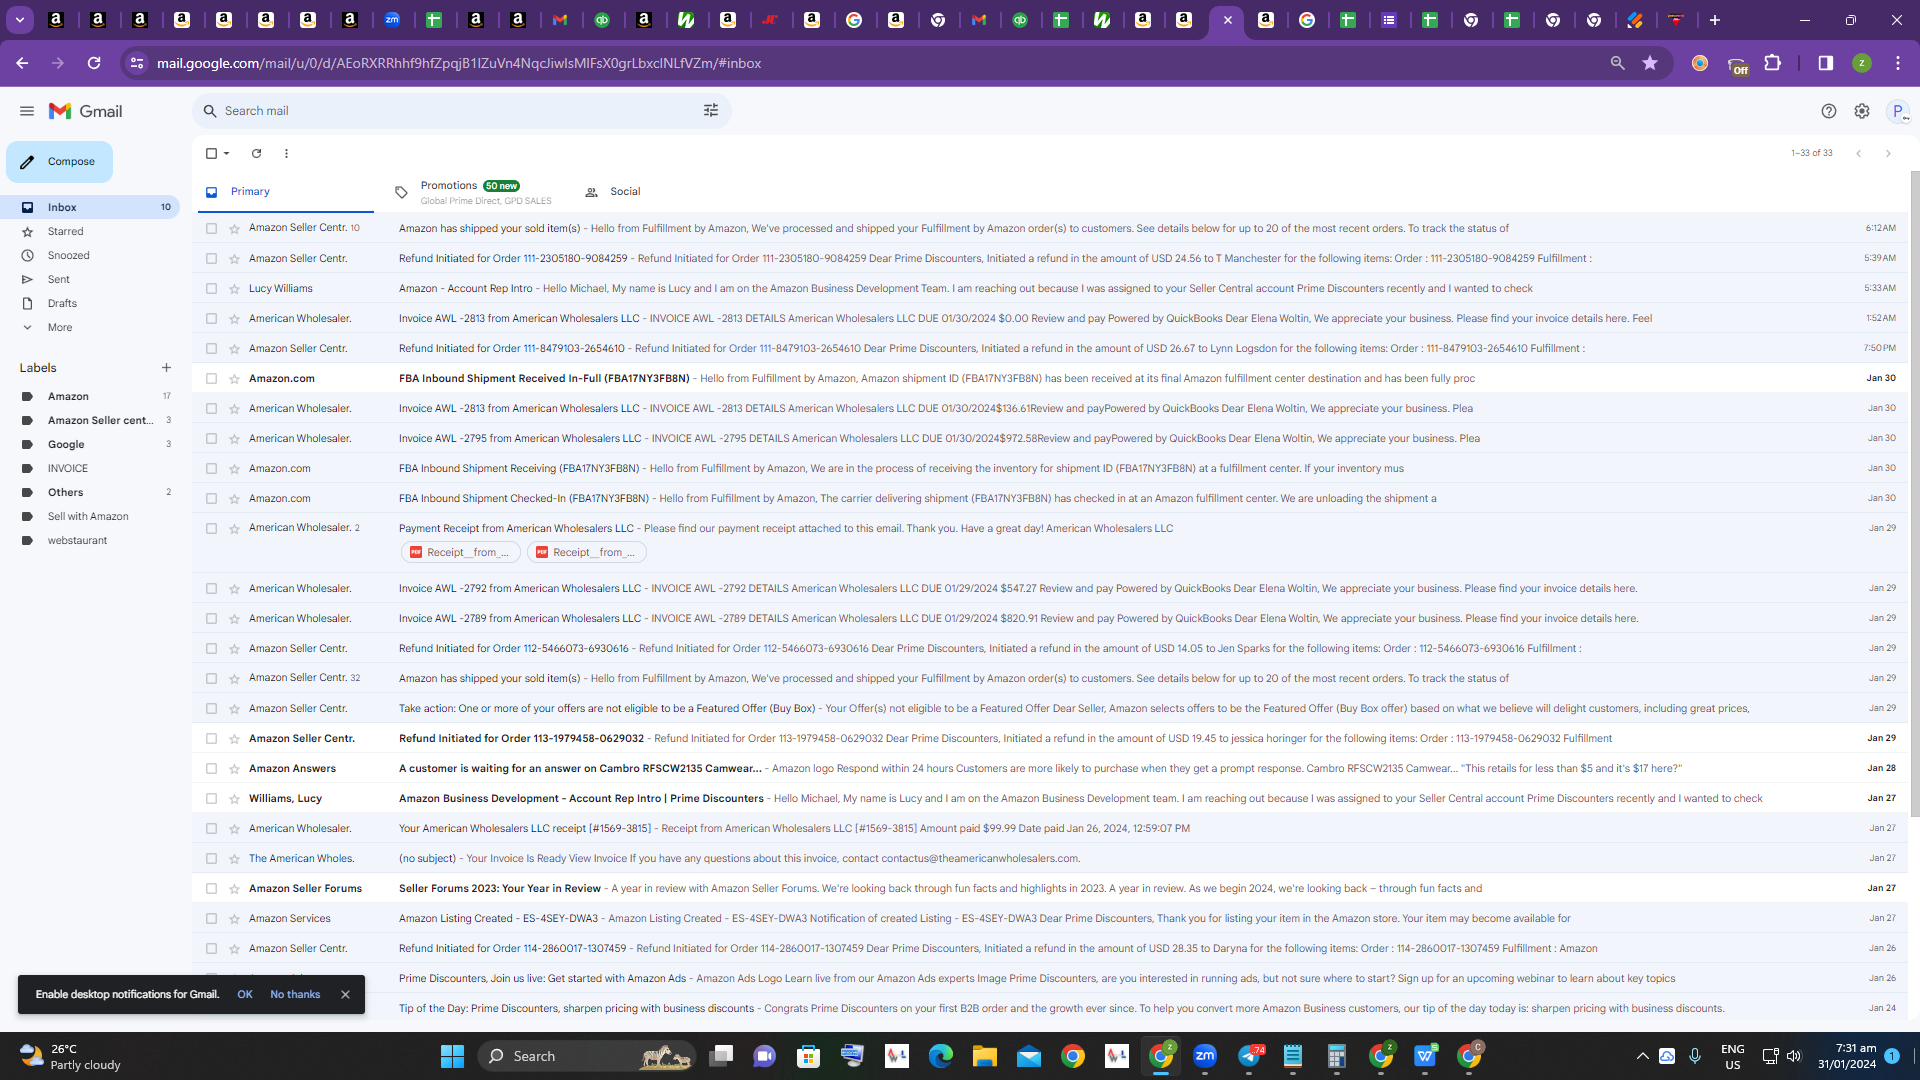Go to older emails page arrow

(x=1888, y=153)
